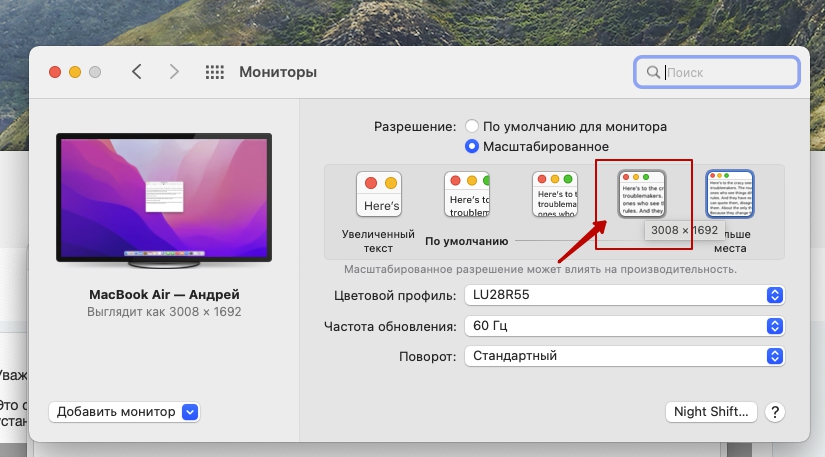Viewport: 825px width, 457px height.
Task: Expand the 'Поворот' dropdown
Action: click(x=622, y=356)
